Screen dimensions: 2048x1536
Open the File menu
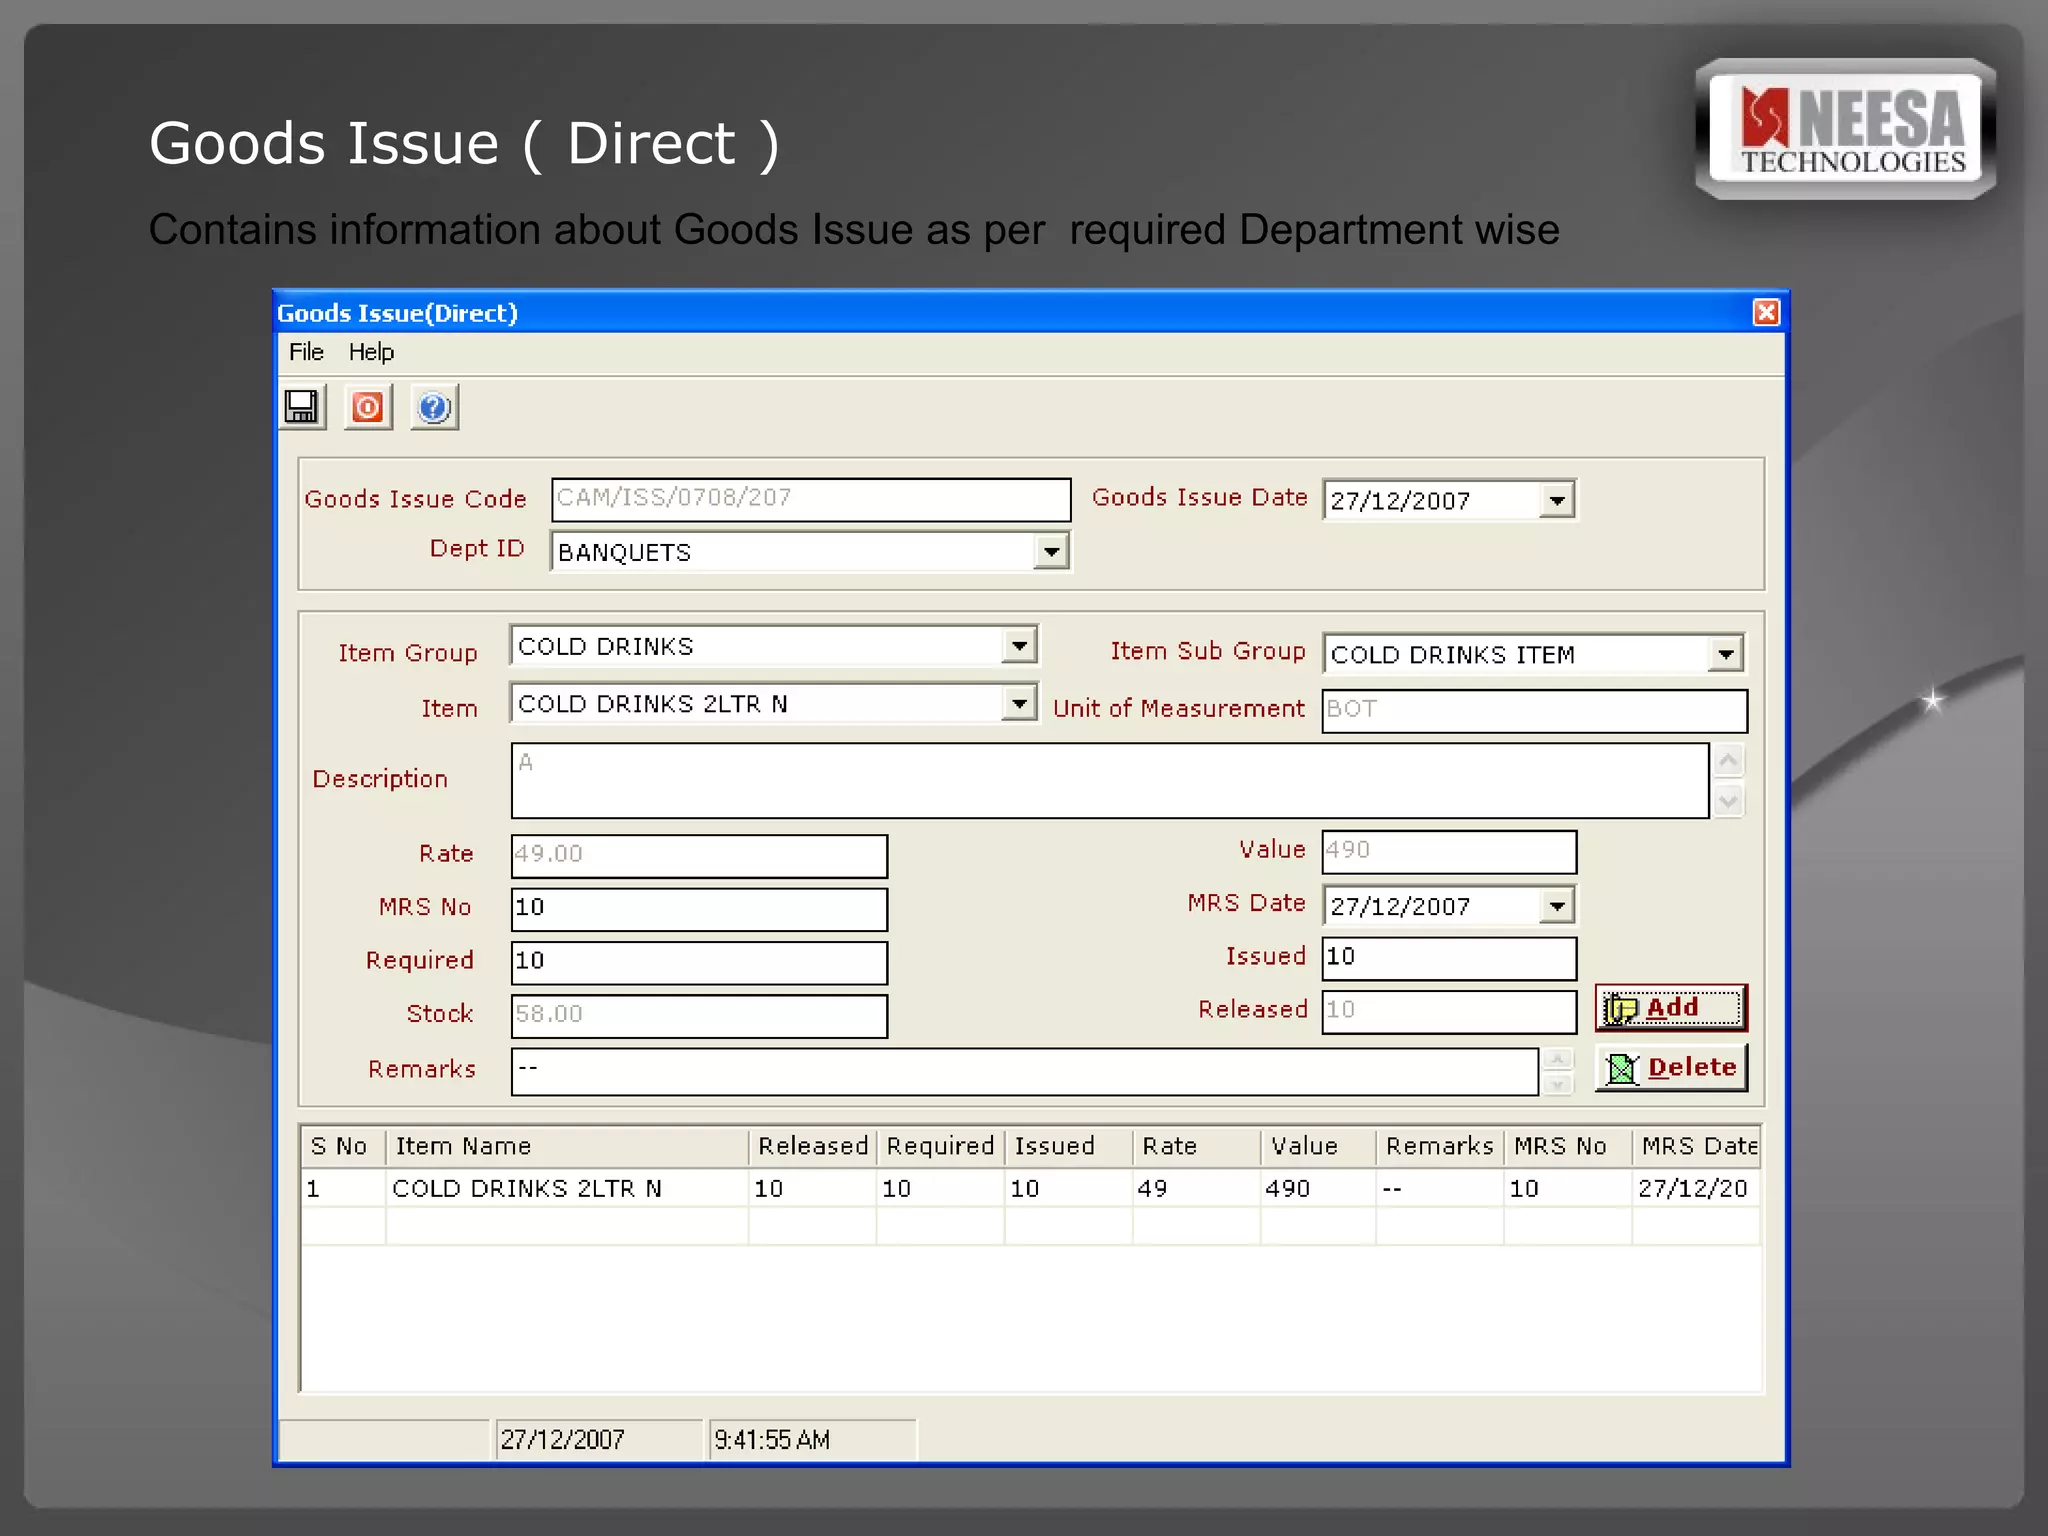click(306, 352)
